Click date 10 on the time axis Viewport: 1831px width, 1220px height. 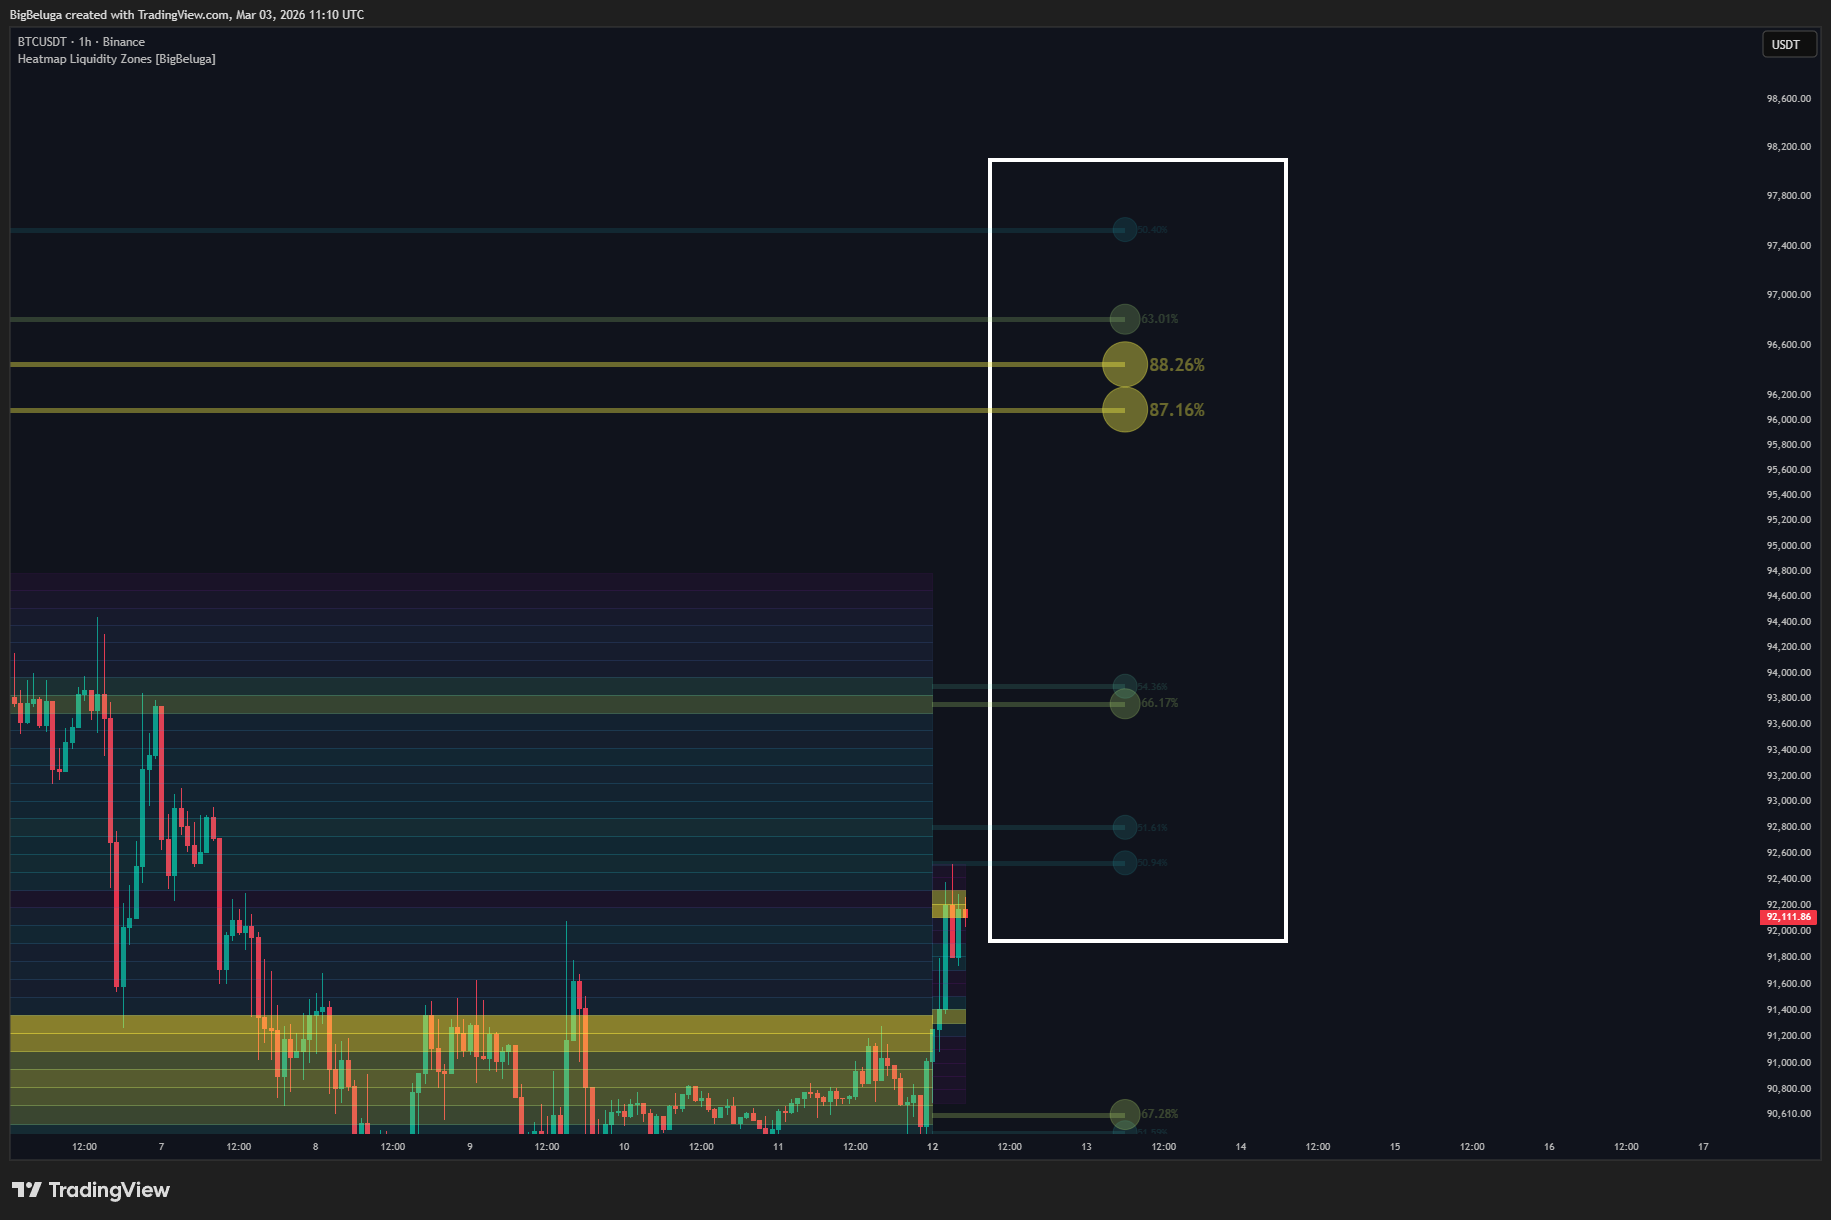624,1147
